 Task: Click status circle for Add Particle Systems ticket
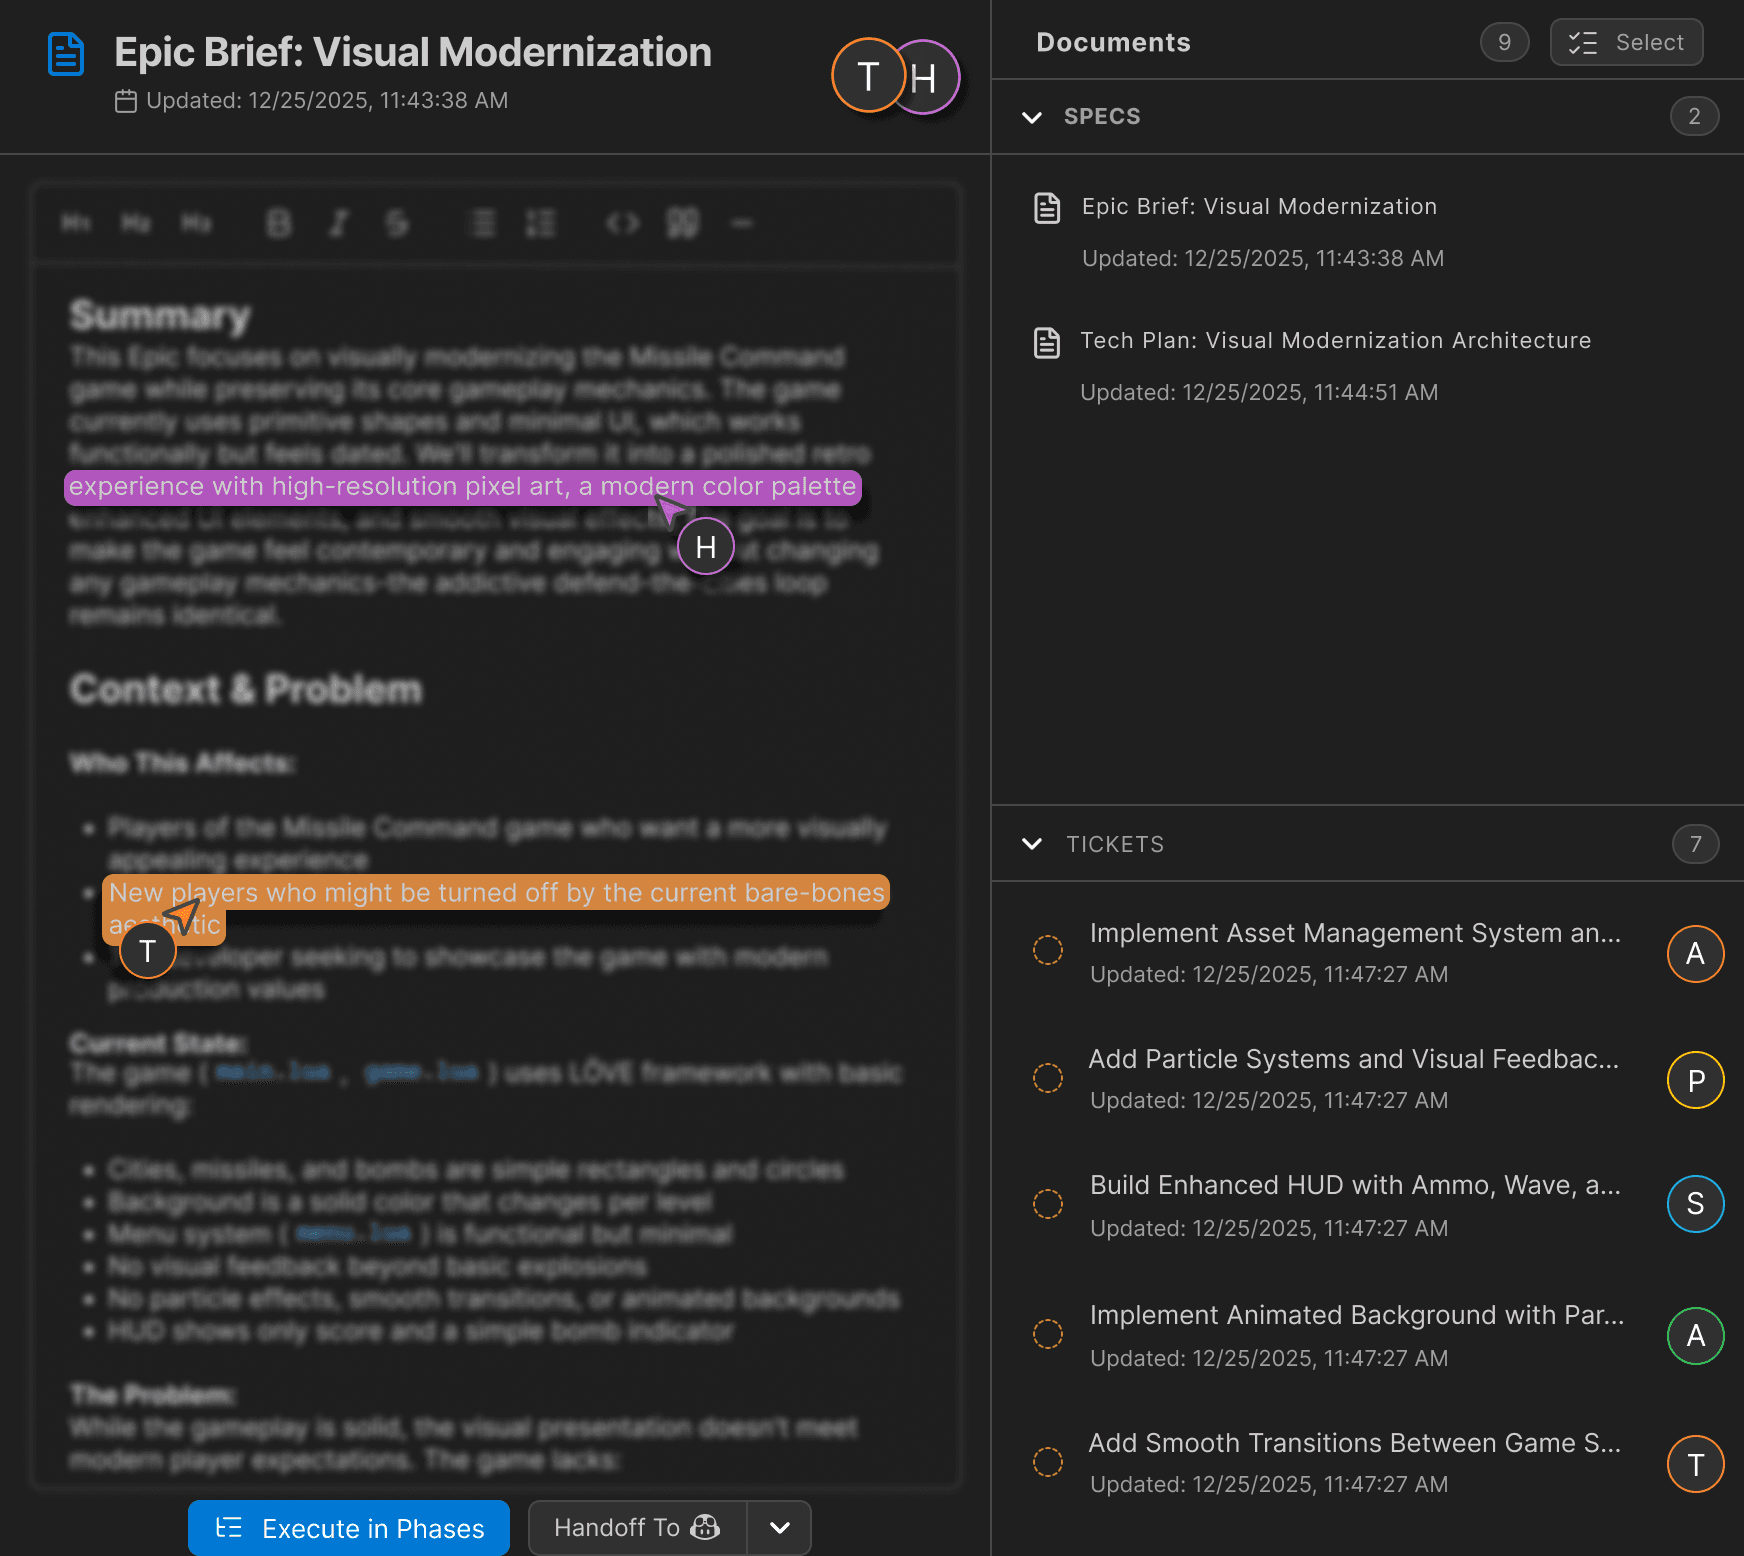point(1048,1078)
